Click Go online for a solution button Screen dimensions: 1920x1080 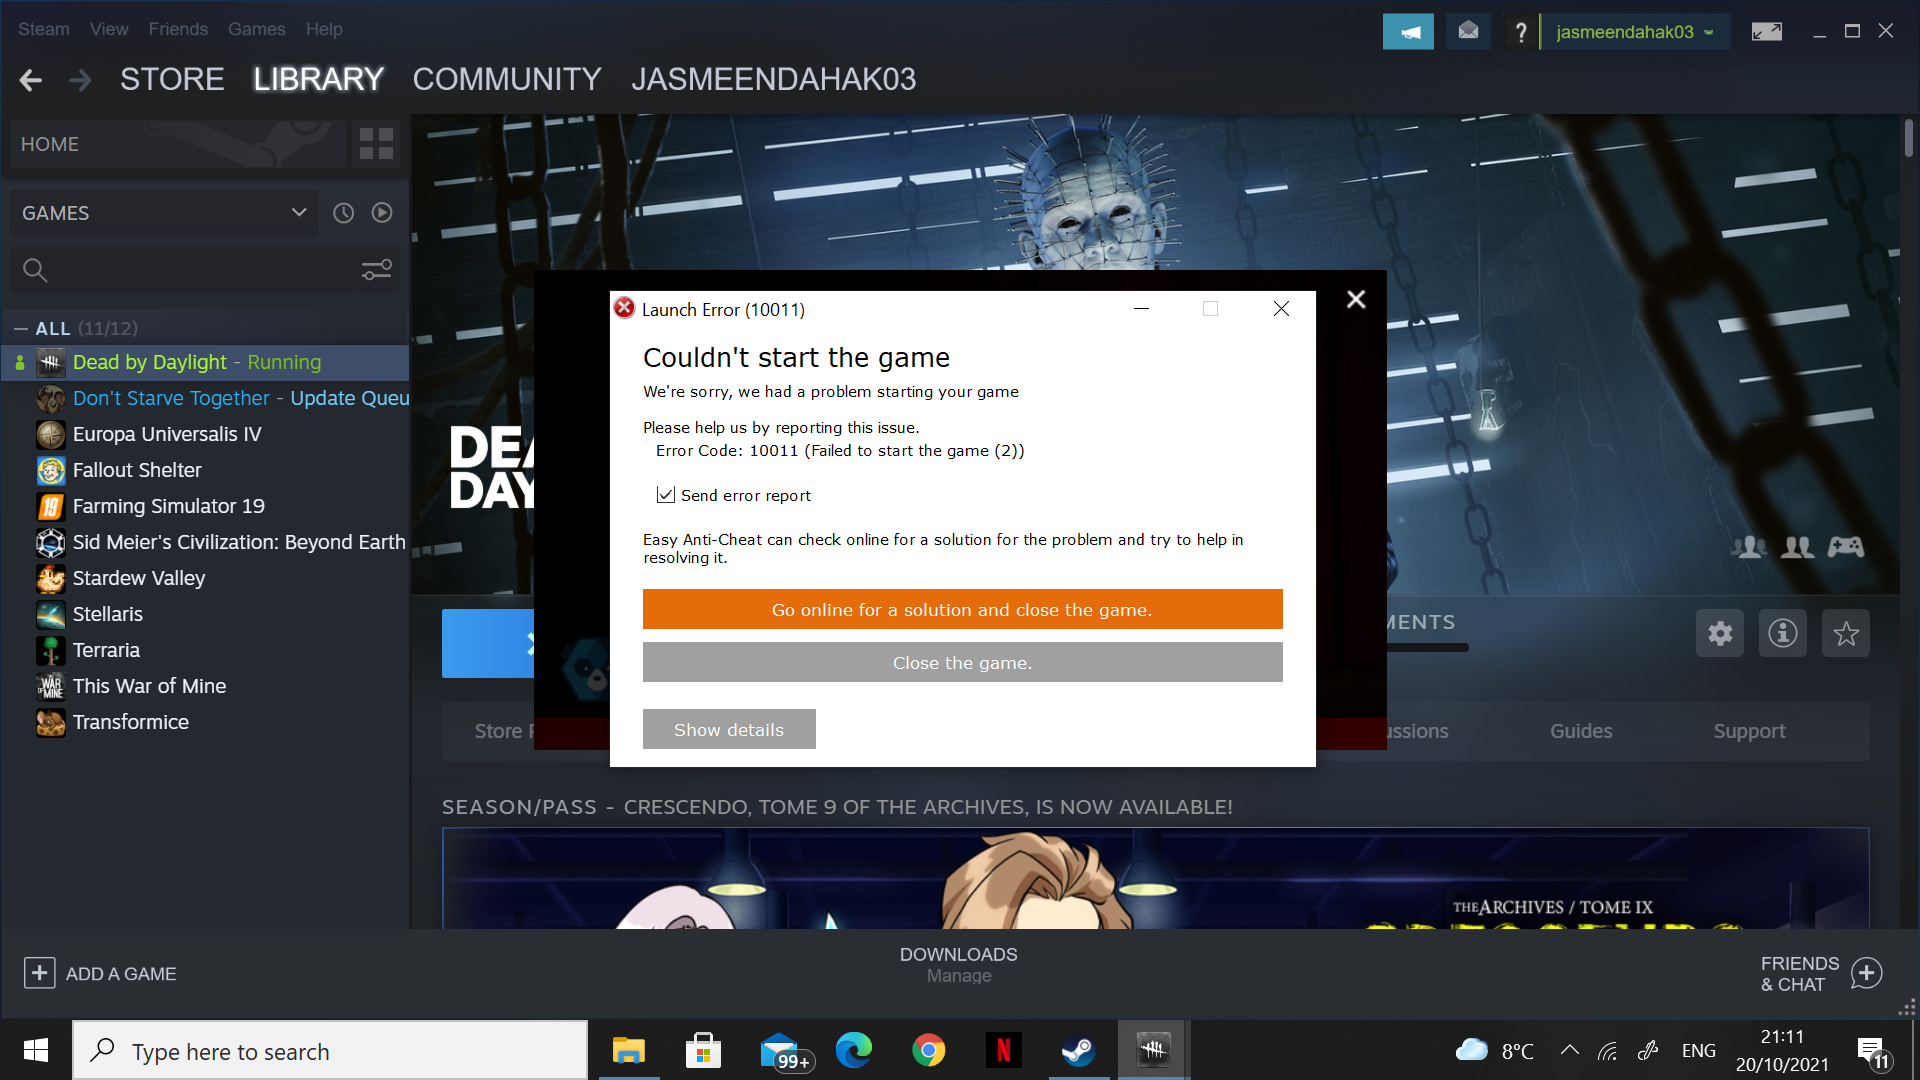pos(961,609)
